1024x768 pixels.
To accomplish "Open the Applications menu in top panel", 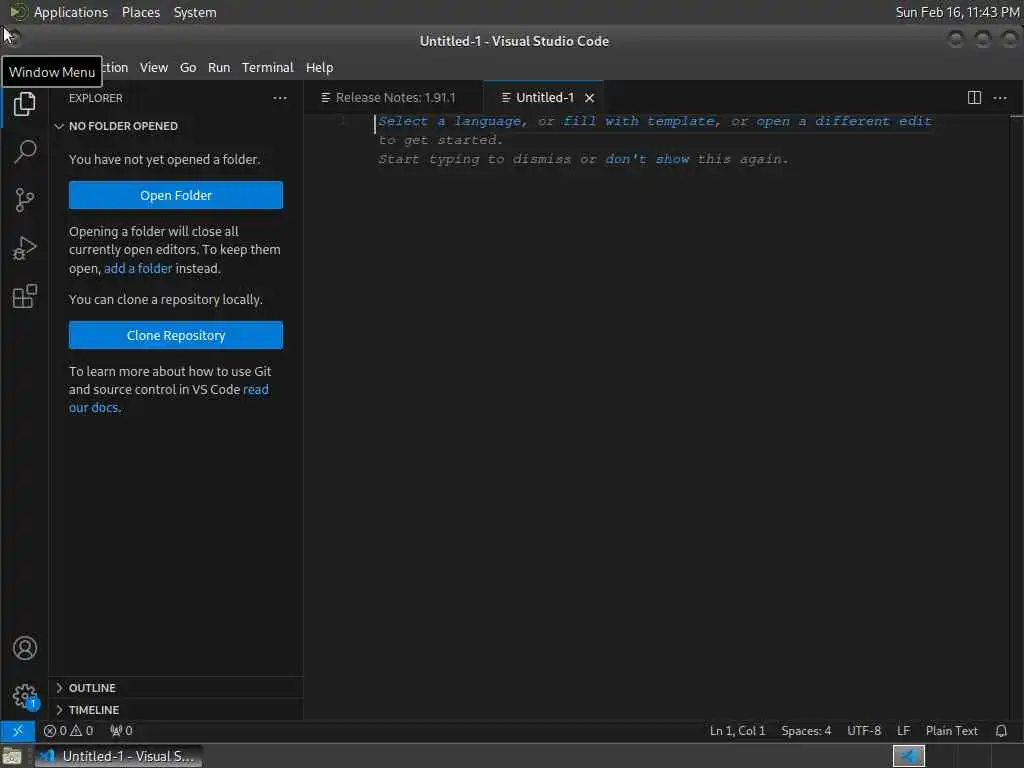I will 71,12.
